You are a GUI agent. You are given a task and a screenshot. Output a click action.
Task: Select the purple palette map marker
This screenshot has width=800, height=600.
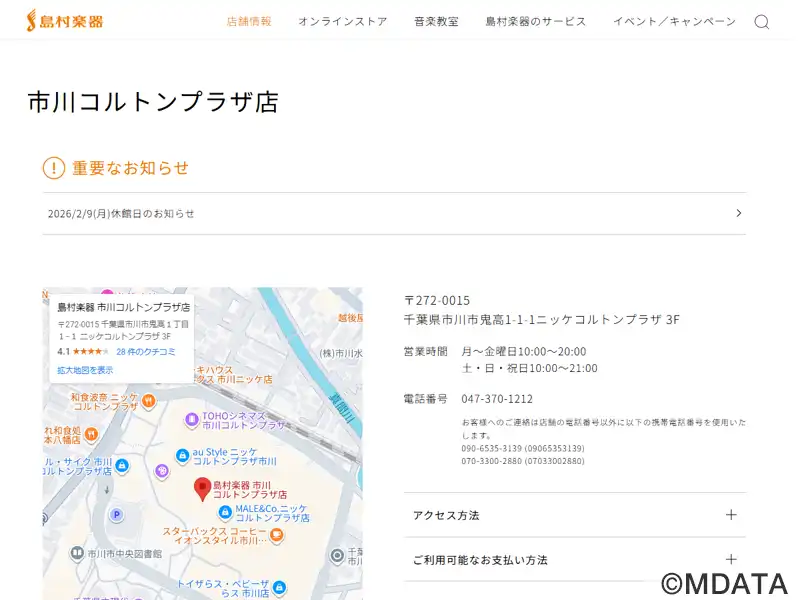pyautogui.click(x=162, y=471)
